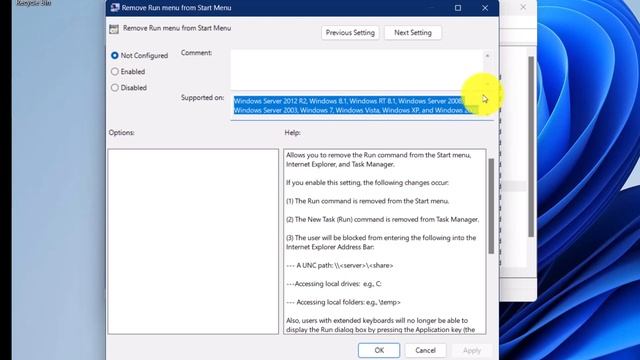Maximize the Remove Run menu dialog

click(x=458, y=8)
